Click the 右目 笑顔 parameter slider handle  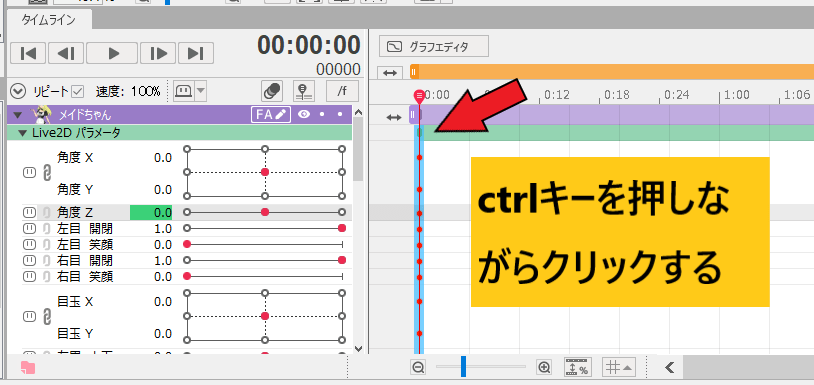[187, 277]
